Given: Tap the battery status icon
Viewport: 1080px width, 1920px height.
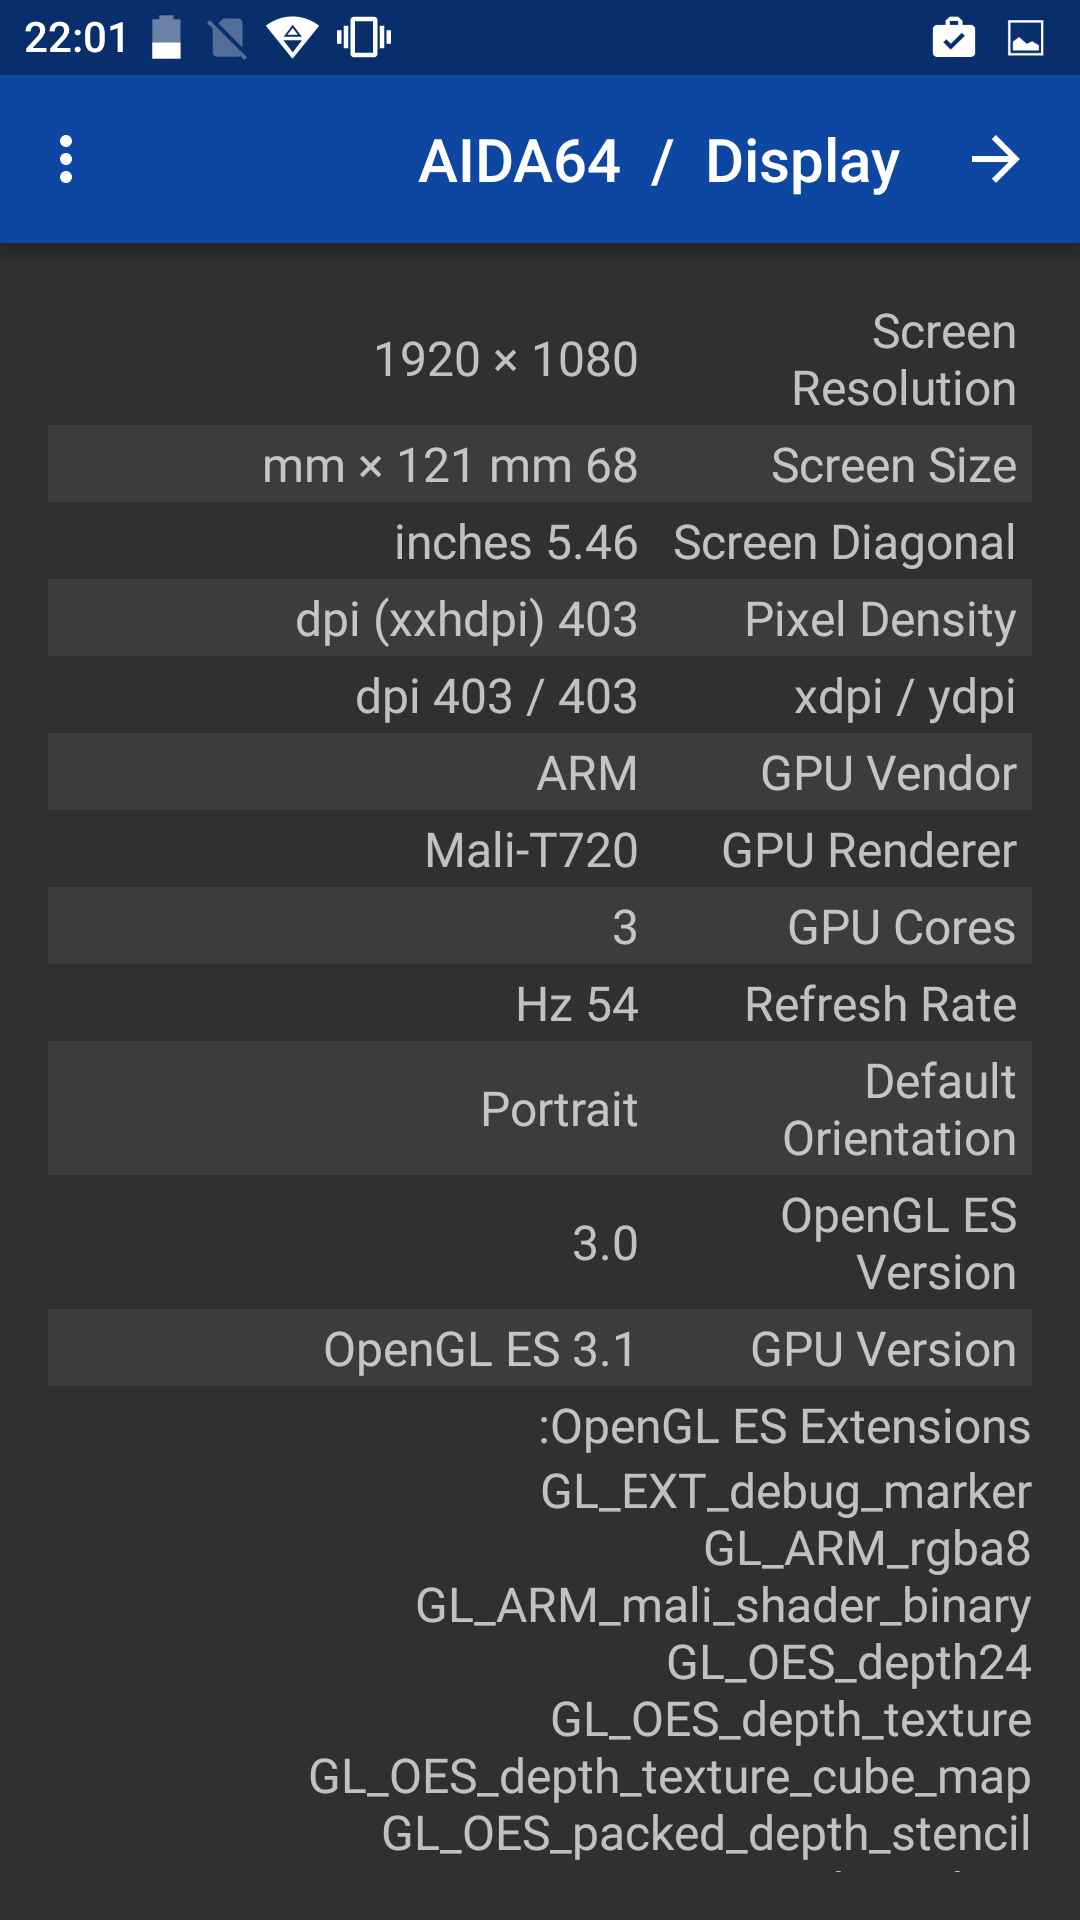Looking at the screenshot, I should (x=166, y=38).
